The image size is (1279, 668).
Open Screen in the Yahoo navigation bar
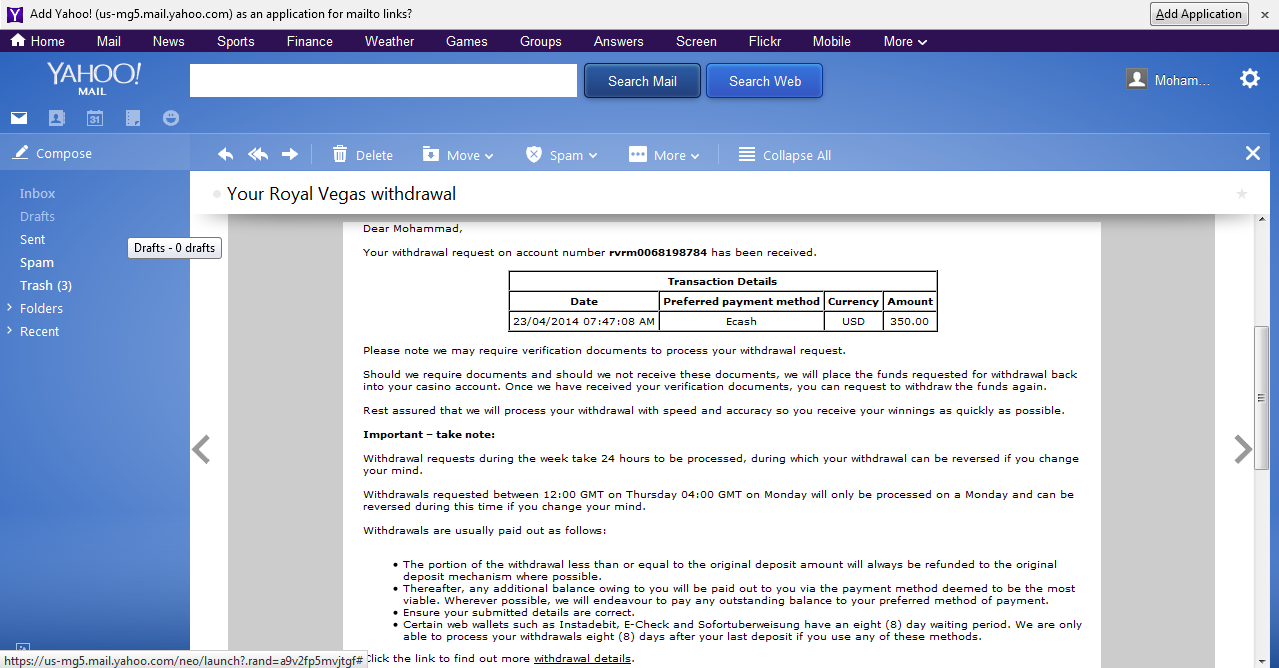point(696,41)
